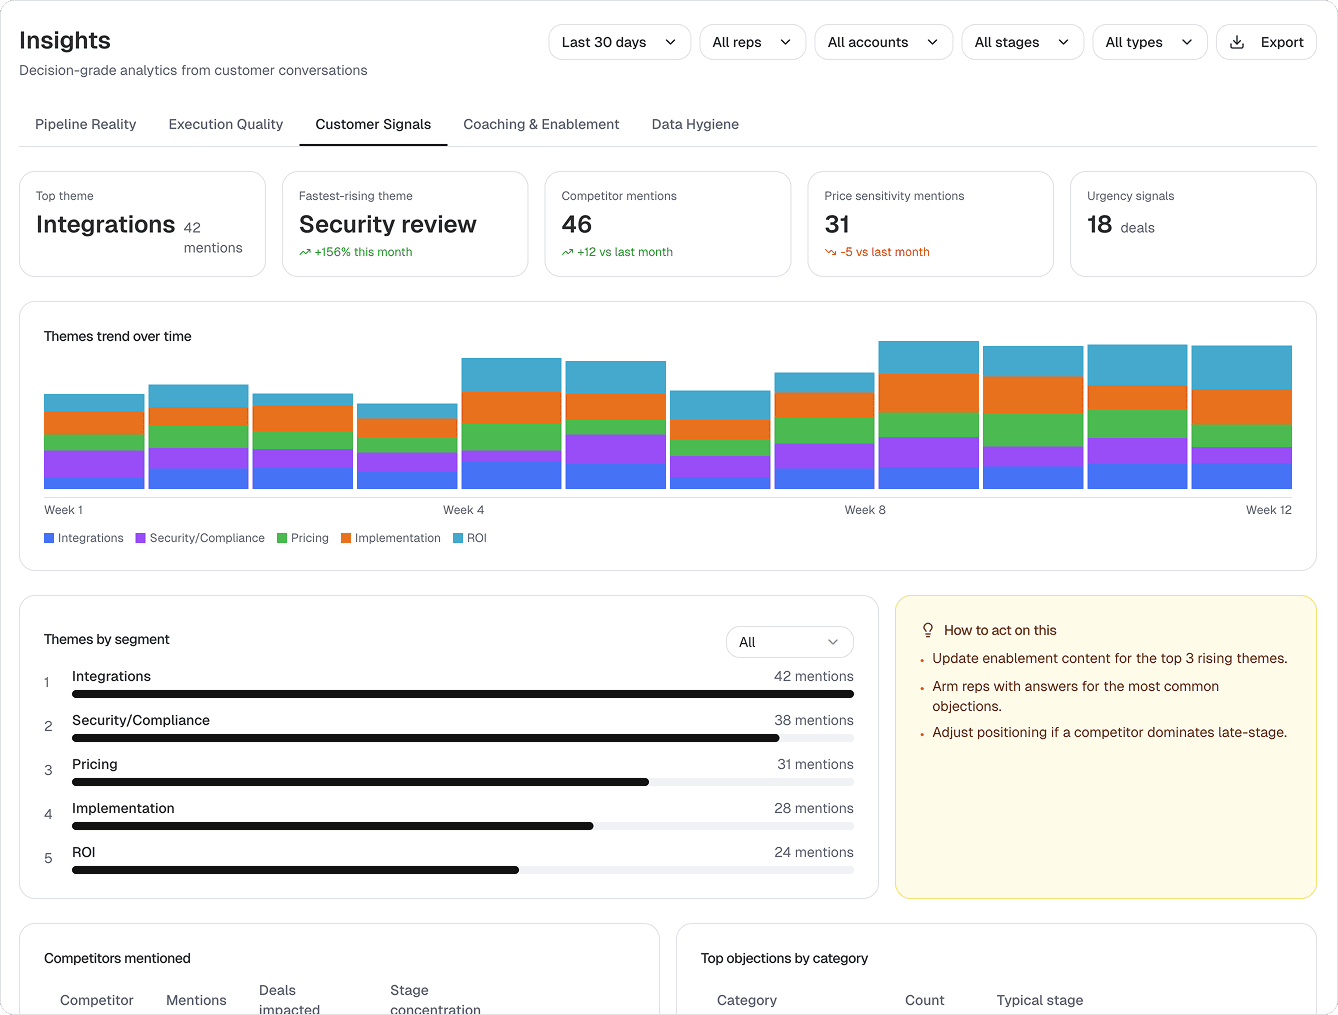Switch to the Pipeline Reality tab
This screenshot has width=1338, height=1015.
(85, 124)
